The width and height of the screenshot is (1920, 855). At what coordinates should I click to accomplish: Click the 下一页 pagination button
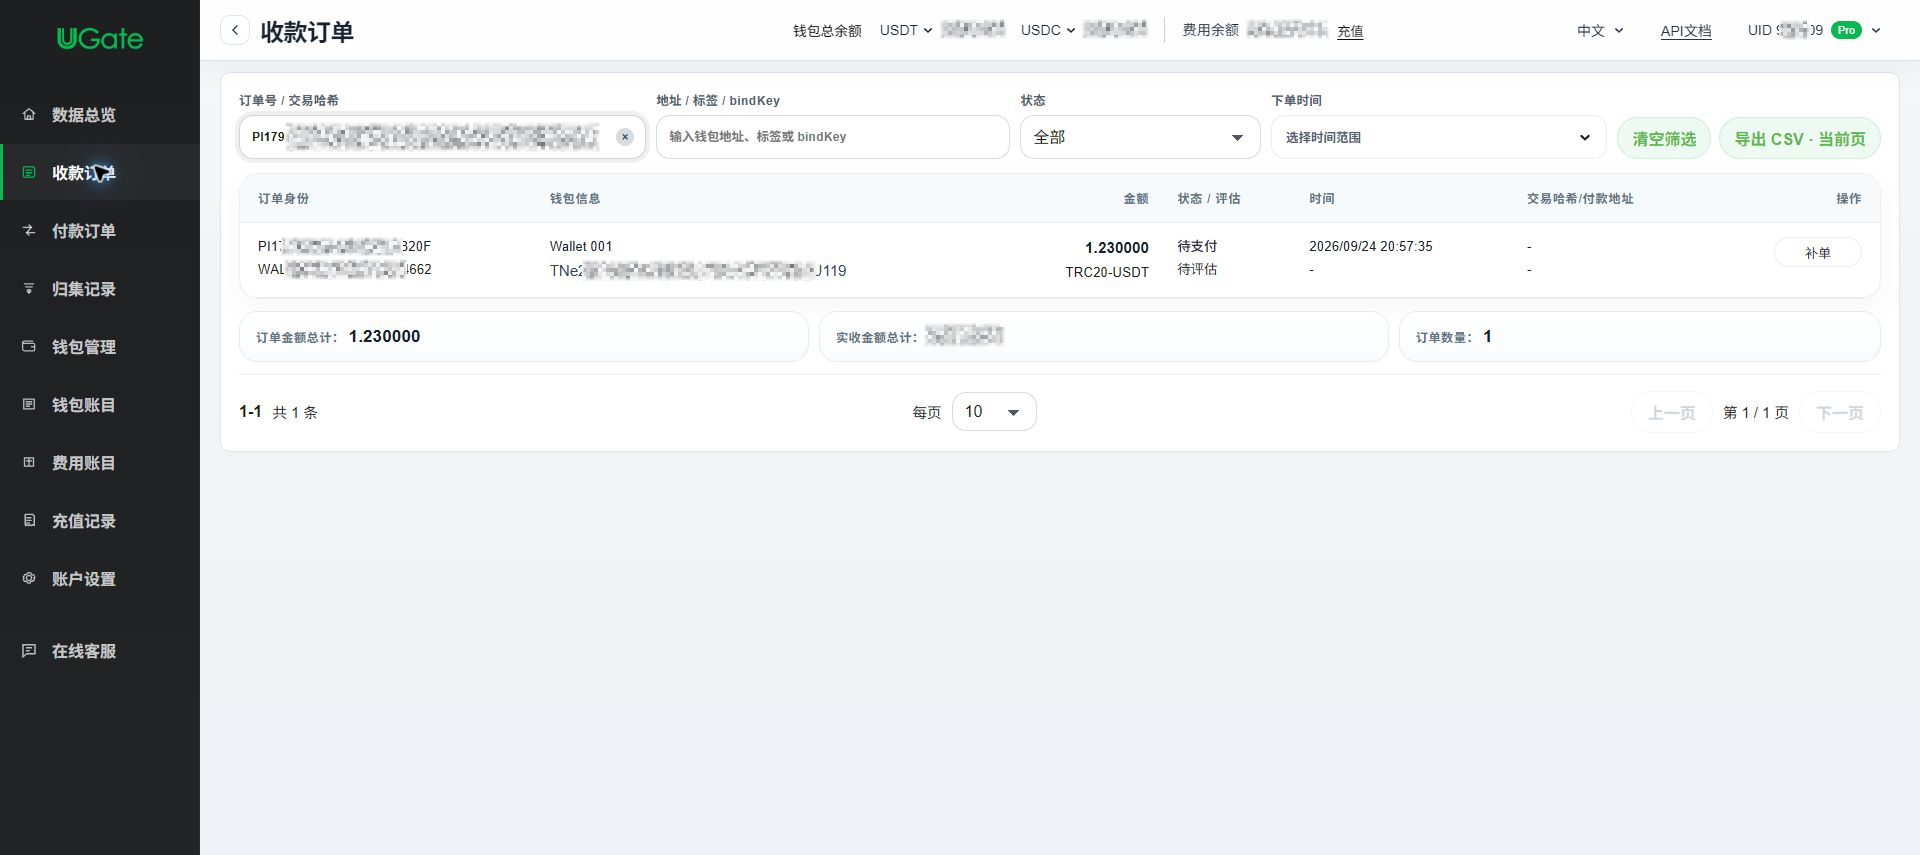coord(1840,412)
